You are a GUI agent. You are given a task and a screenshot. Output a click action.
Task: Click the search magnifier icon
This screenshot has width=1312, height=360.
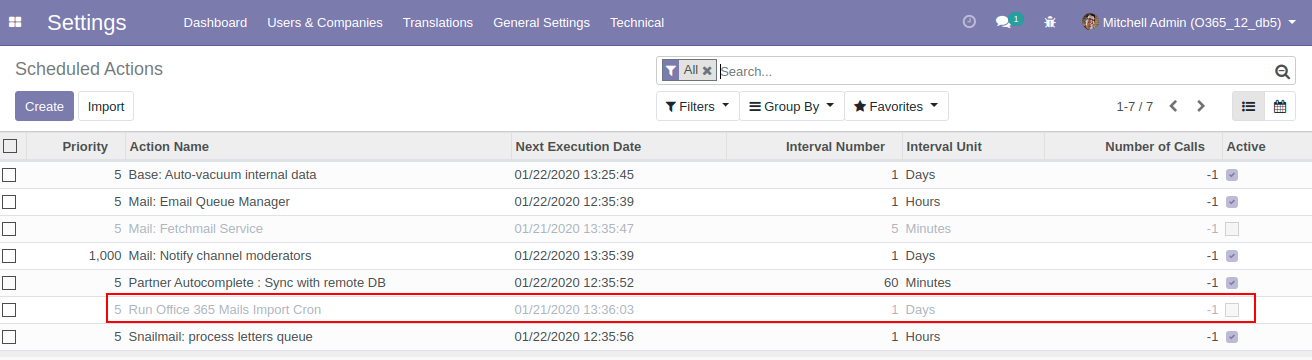click(1282, 72)
